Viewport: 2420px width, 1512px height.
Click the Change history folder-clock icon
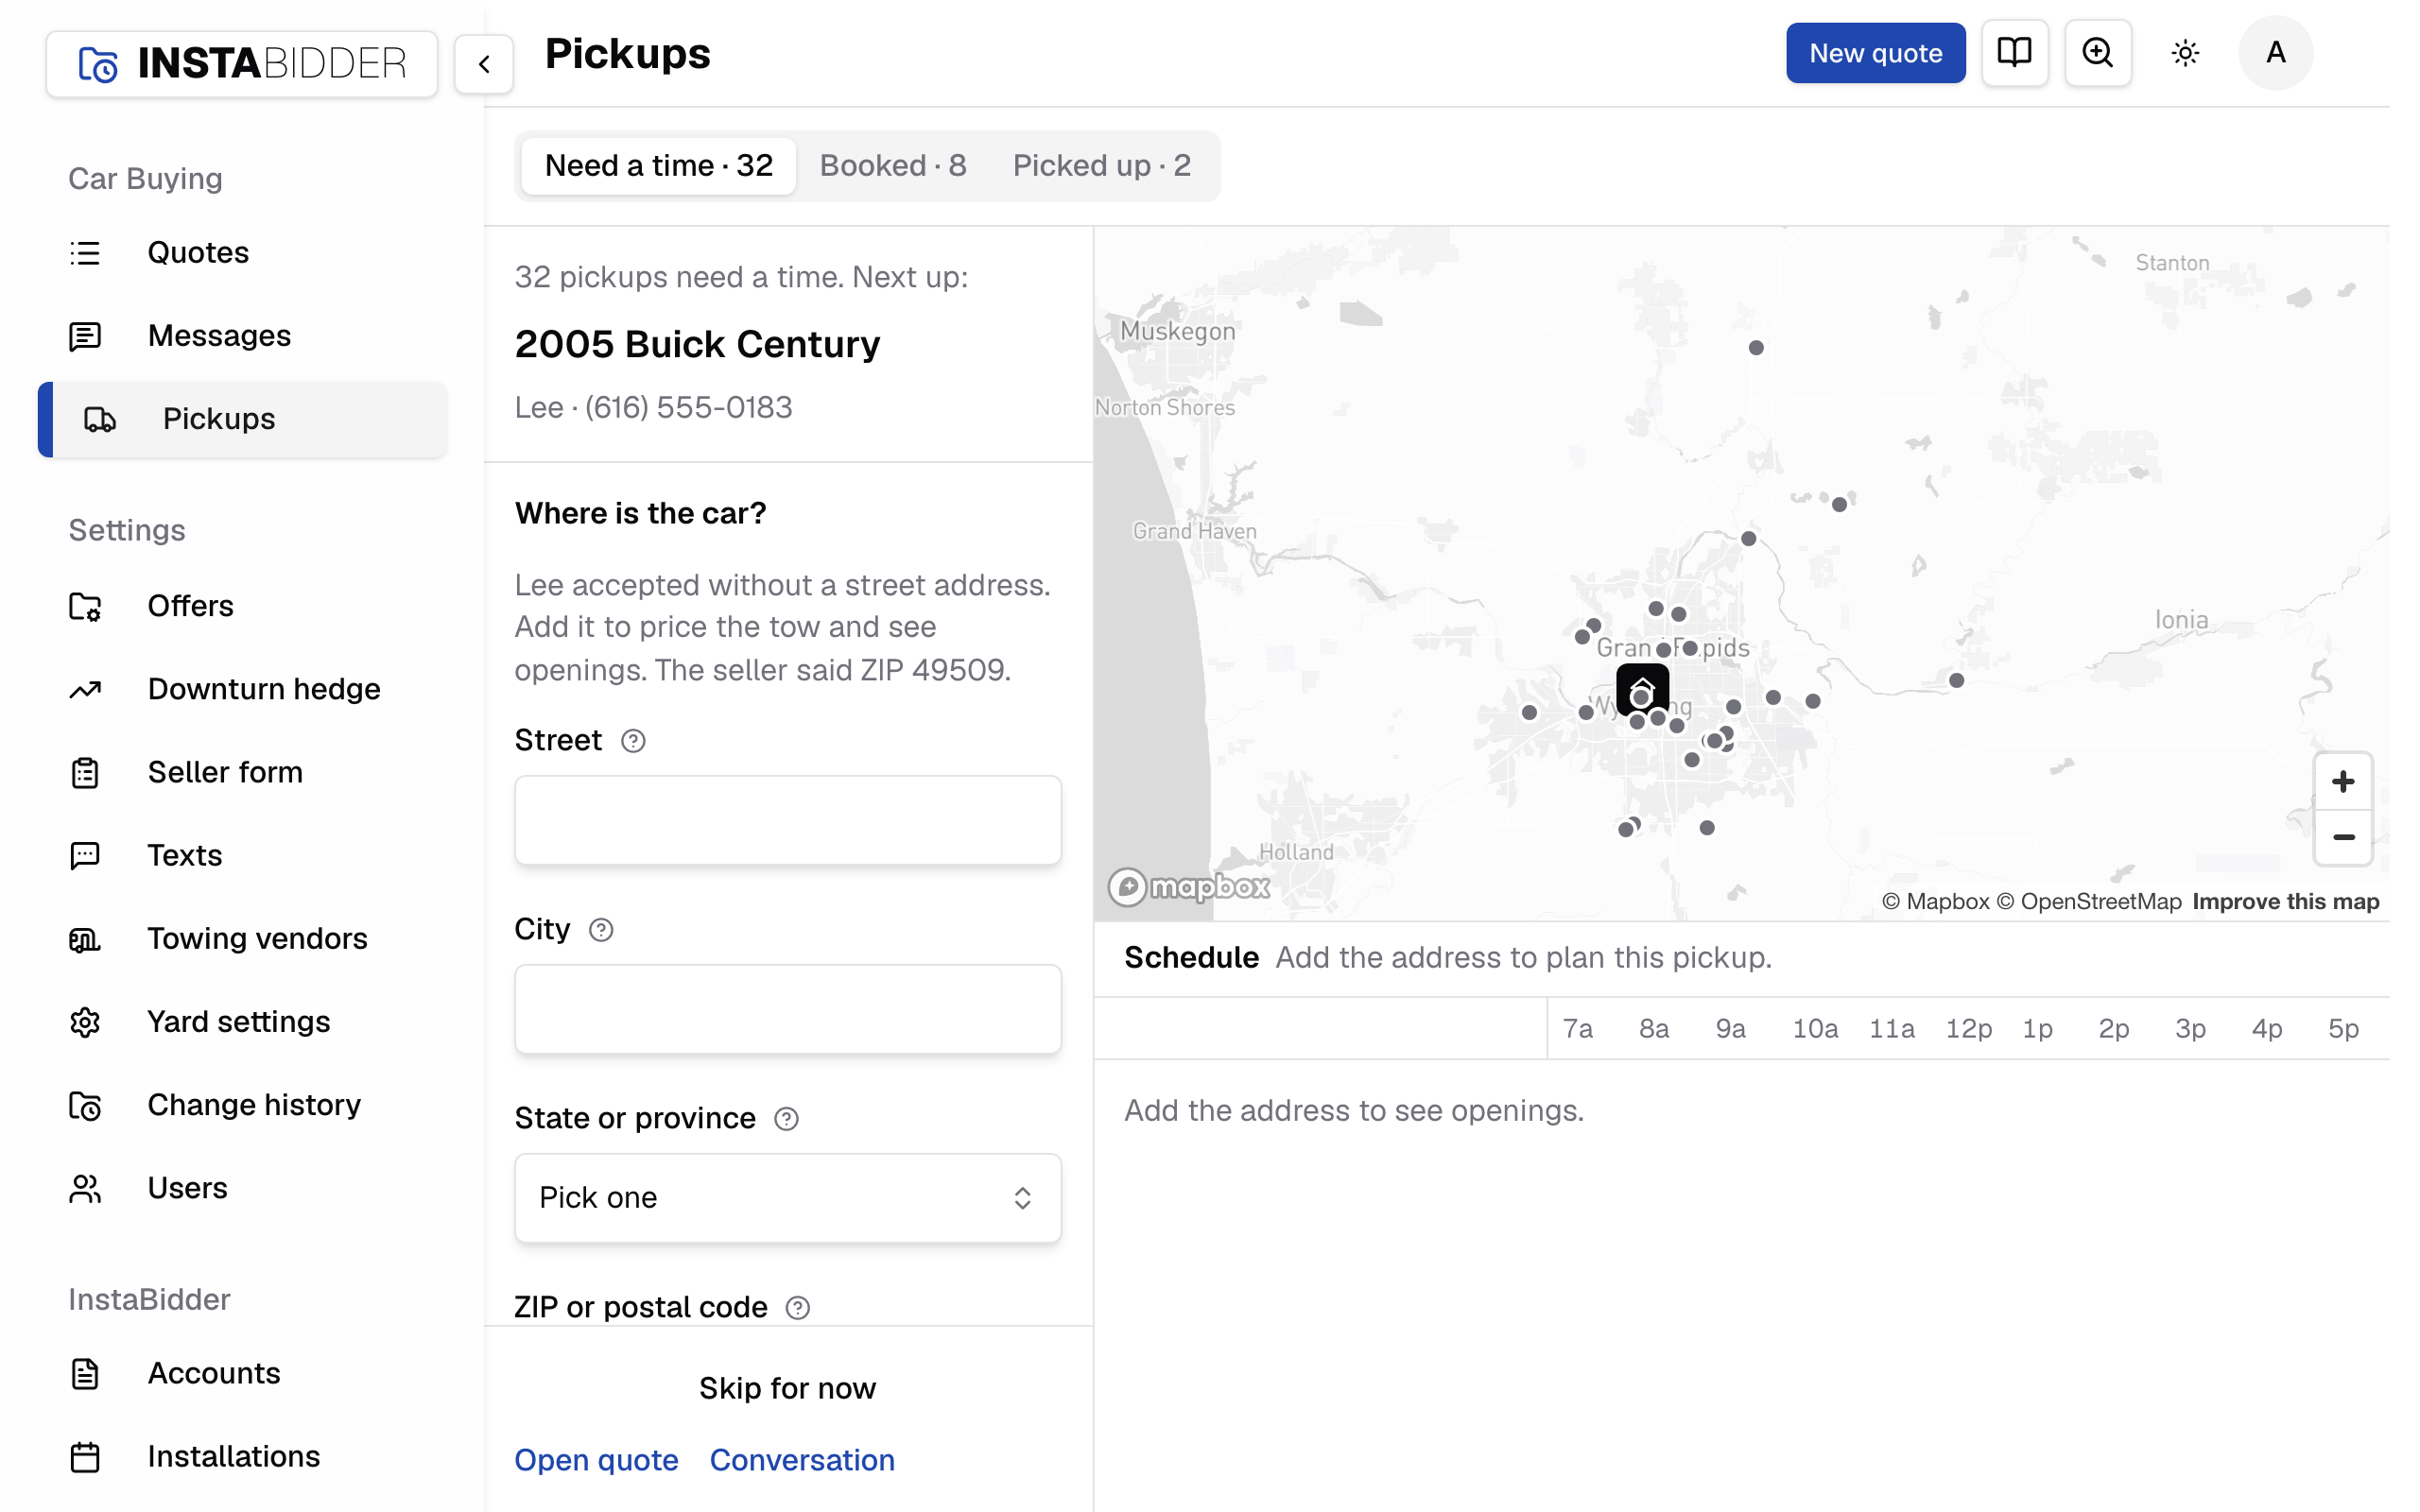pos(85,1105)
